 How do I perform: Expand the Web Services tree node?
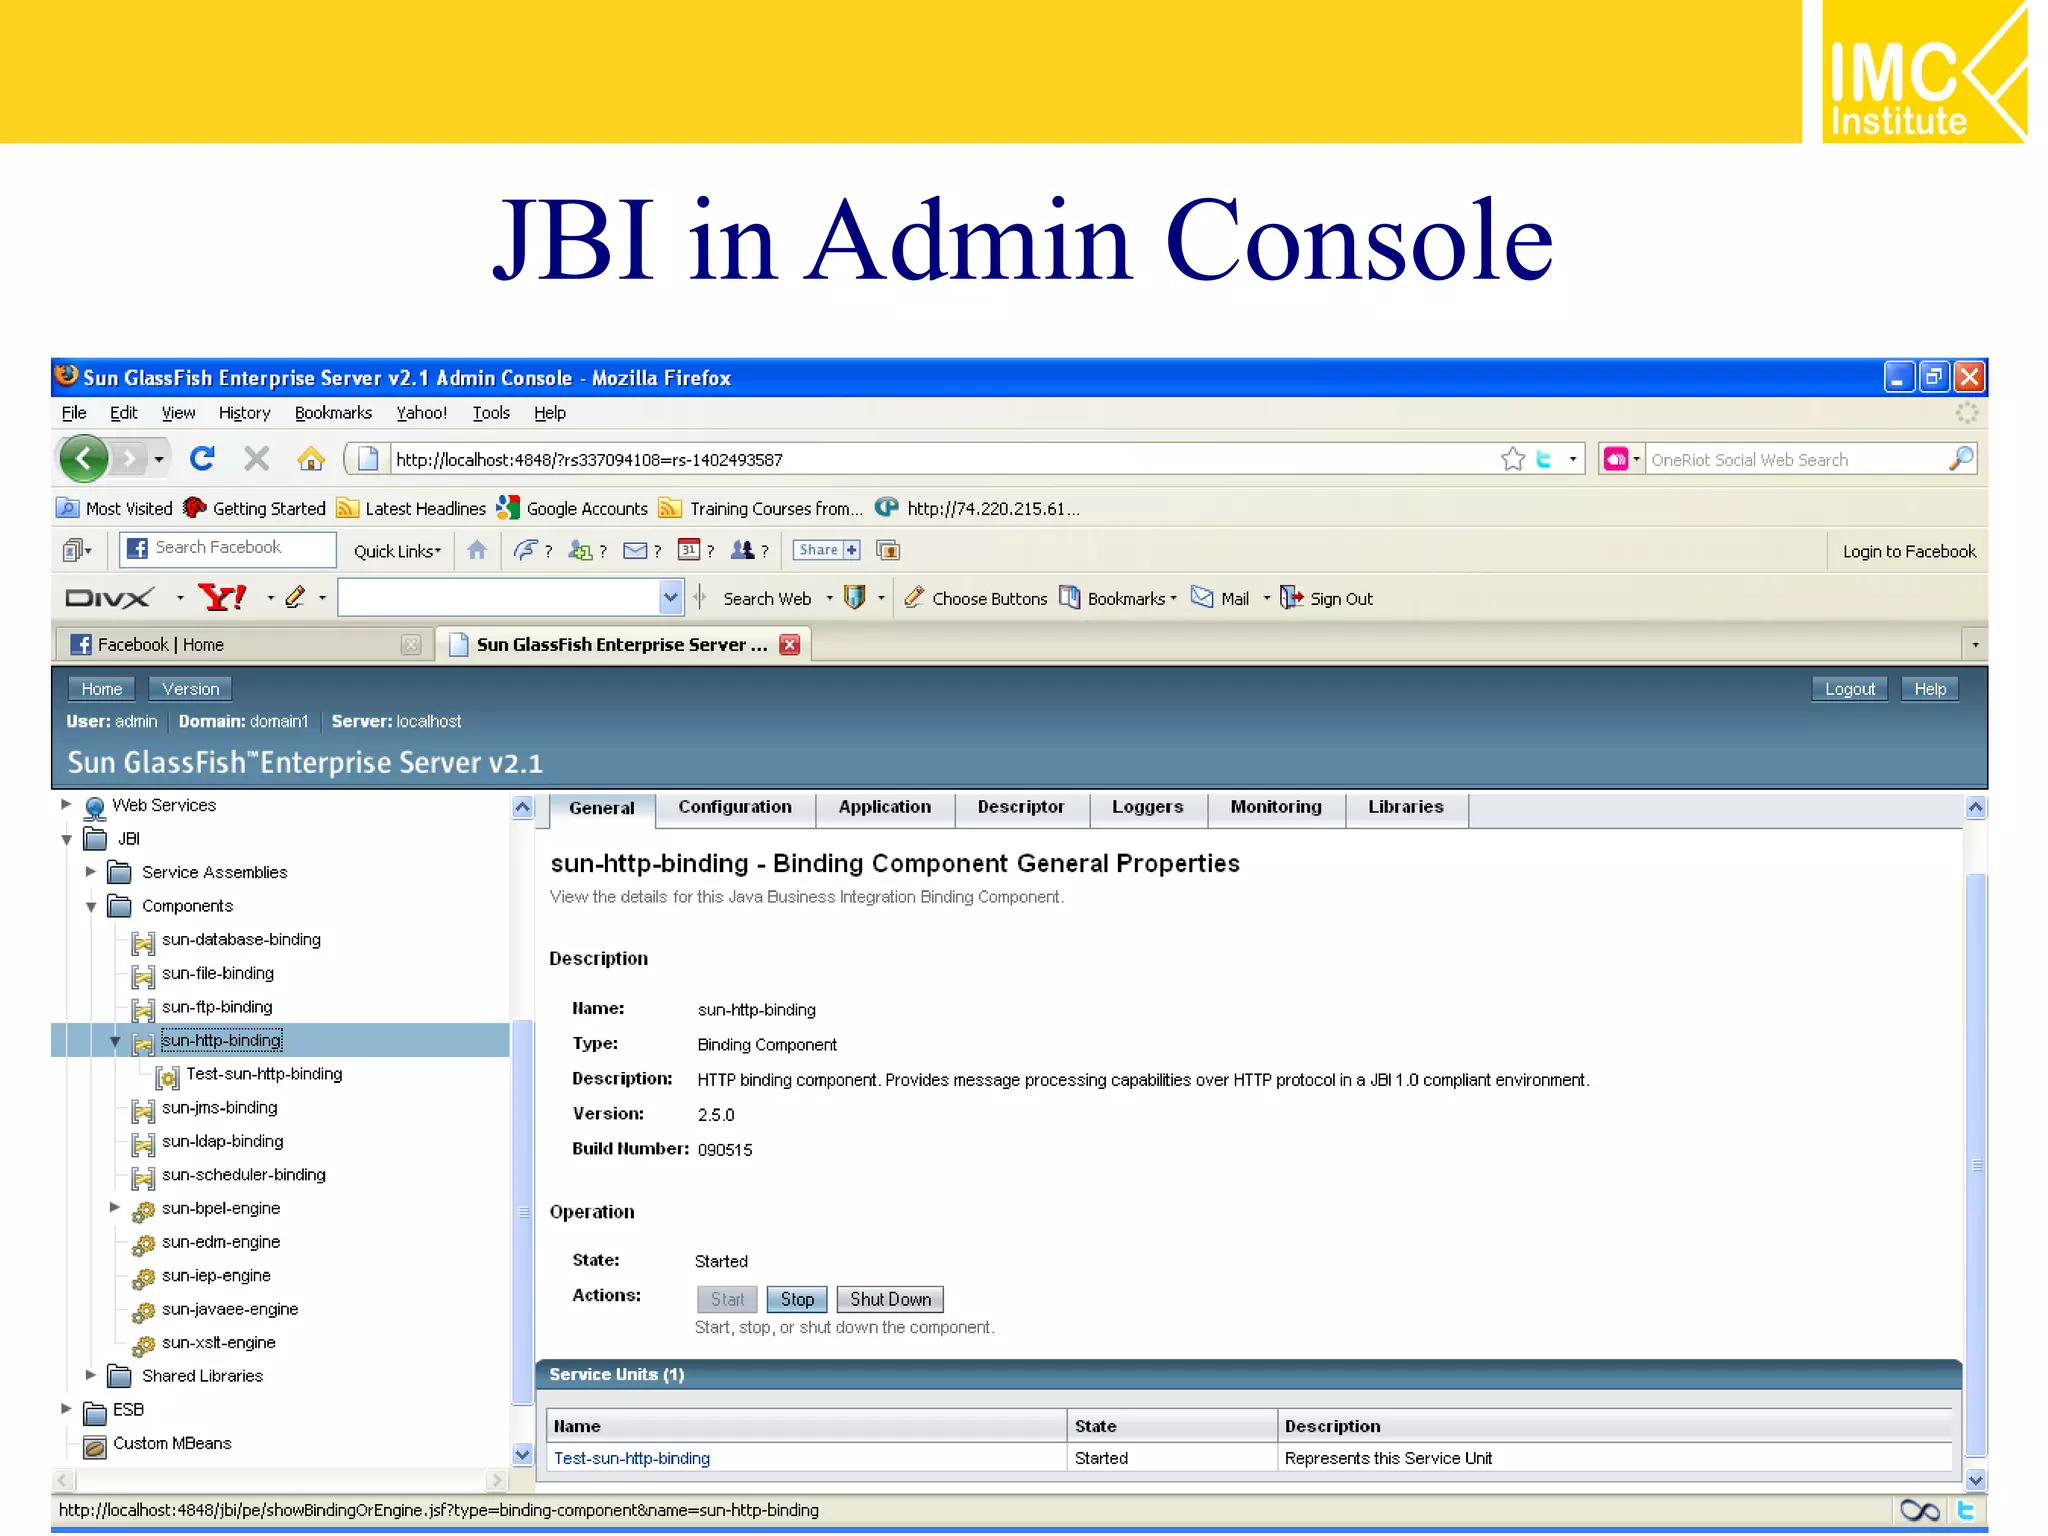coord(66,805)
